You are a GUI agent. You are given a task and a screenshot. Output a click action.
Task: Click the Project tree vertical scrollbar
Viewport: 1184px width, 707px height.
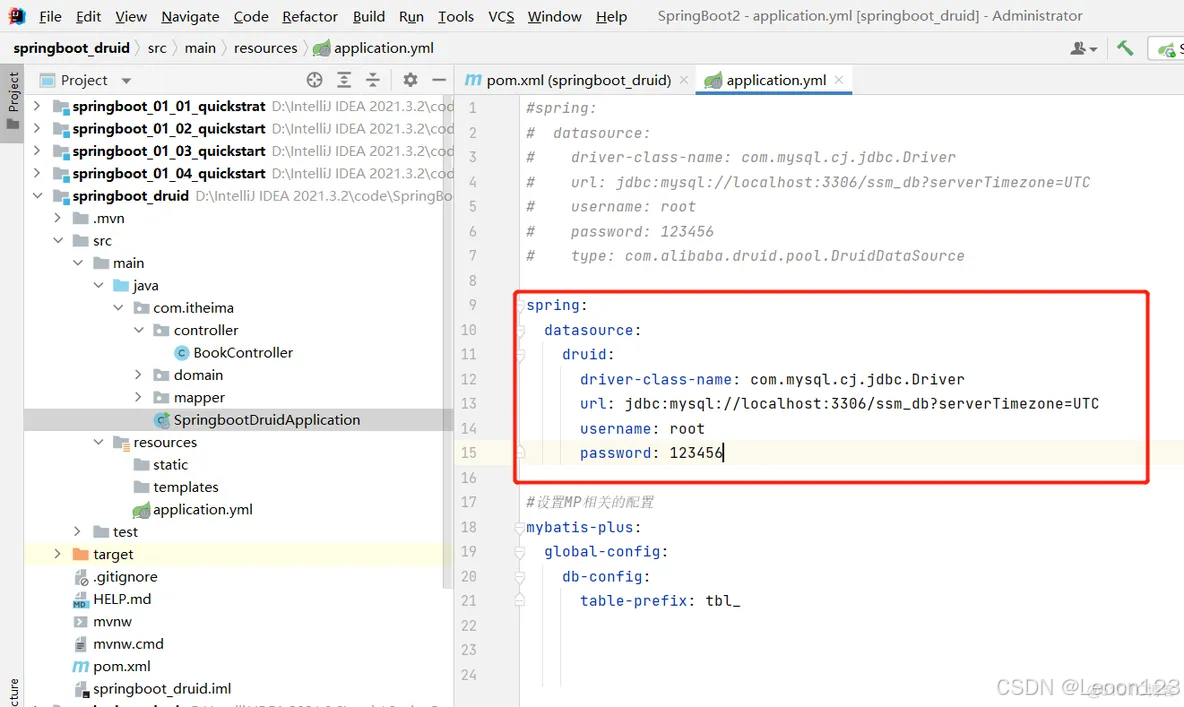point(449,340)
